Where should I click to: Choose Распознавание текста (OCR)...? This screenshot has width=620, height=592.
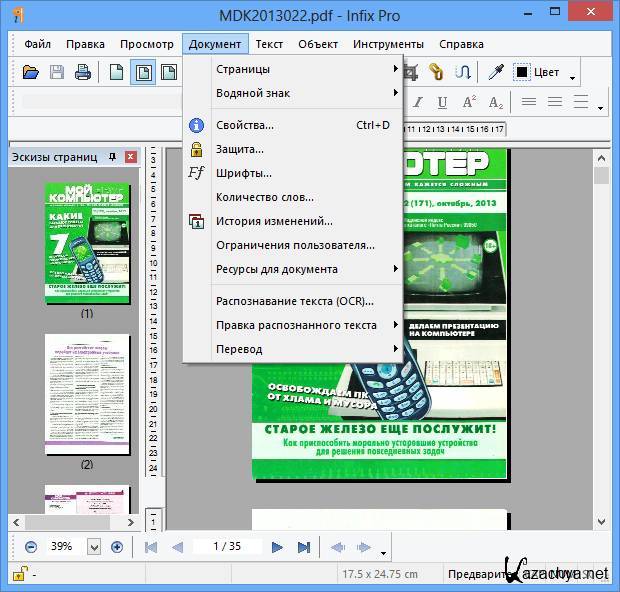click(x=294, y=301)
